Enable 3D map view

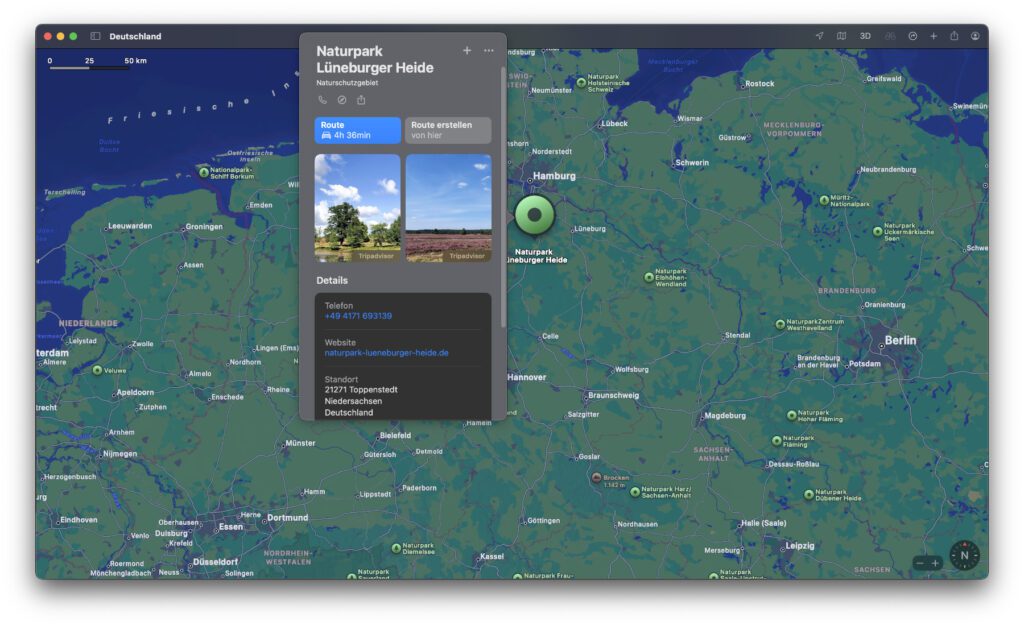(x=864, y=36)
